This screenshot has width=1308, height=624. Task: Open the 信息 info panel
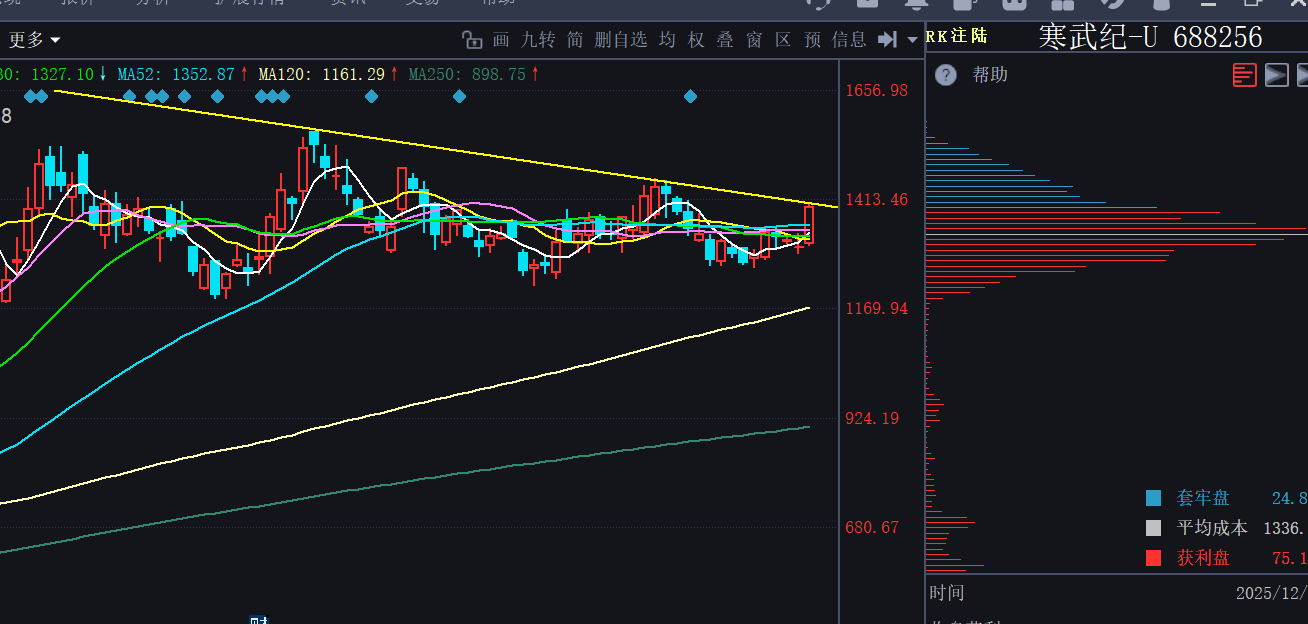(x=849, y=40)
